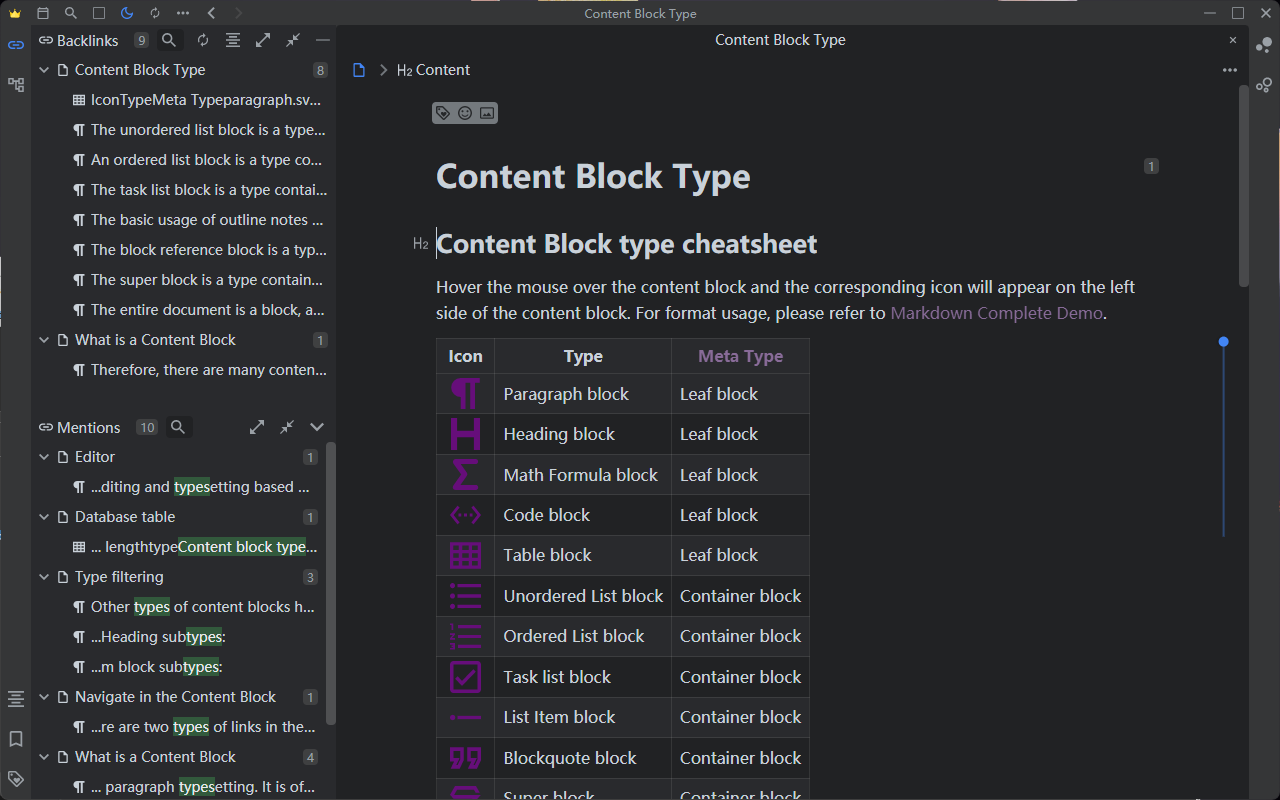Click the sync refresh icon in top toolbar

click(x=154, y=13)
